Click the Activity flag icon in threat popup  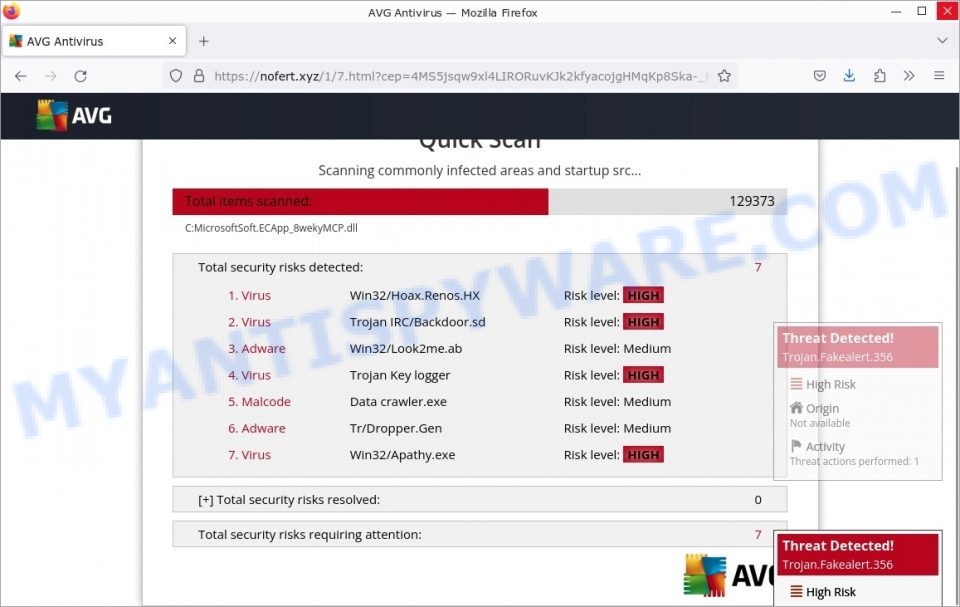pyautogui.click(x=795, y=446)
